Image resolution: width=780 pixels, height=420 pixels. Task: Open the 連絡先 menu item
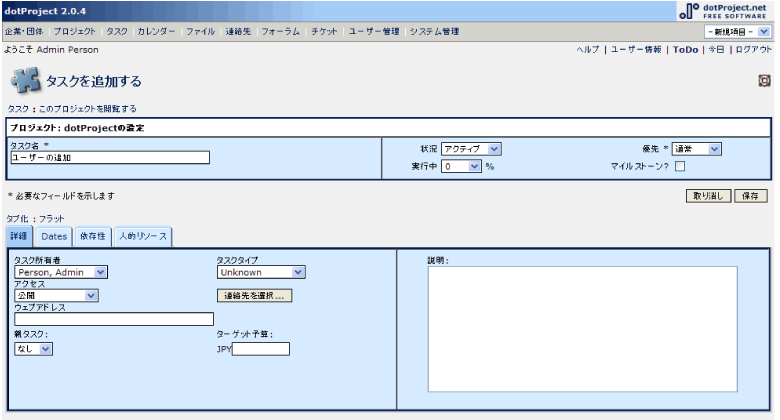click(238, 31)
